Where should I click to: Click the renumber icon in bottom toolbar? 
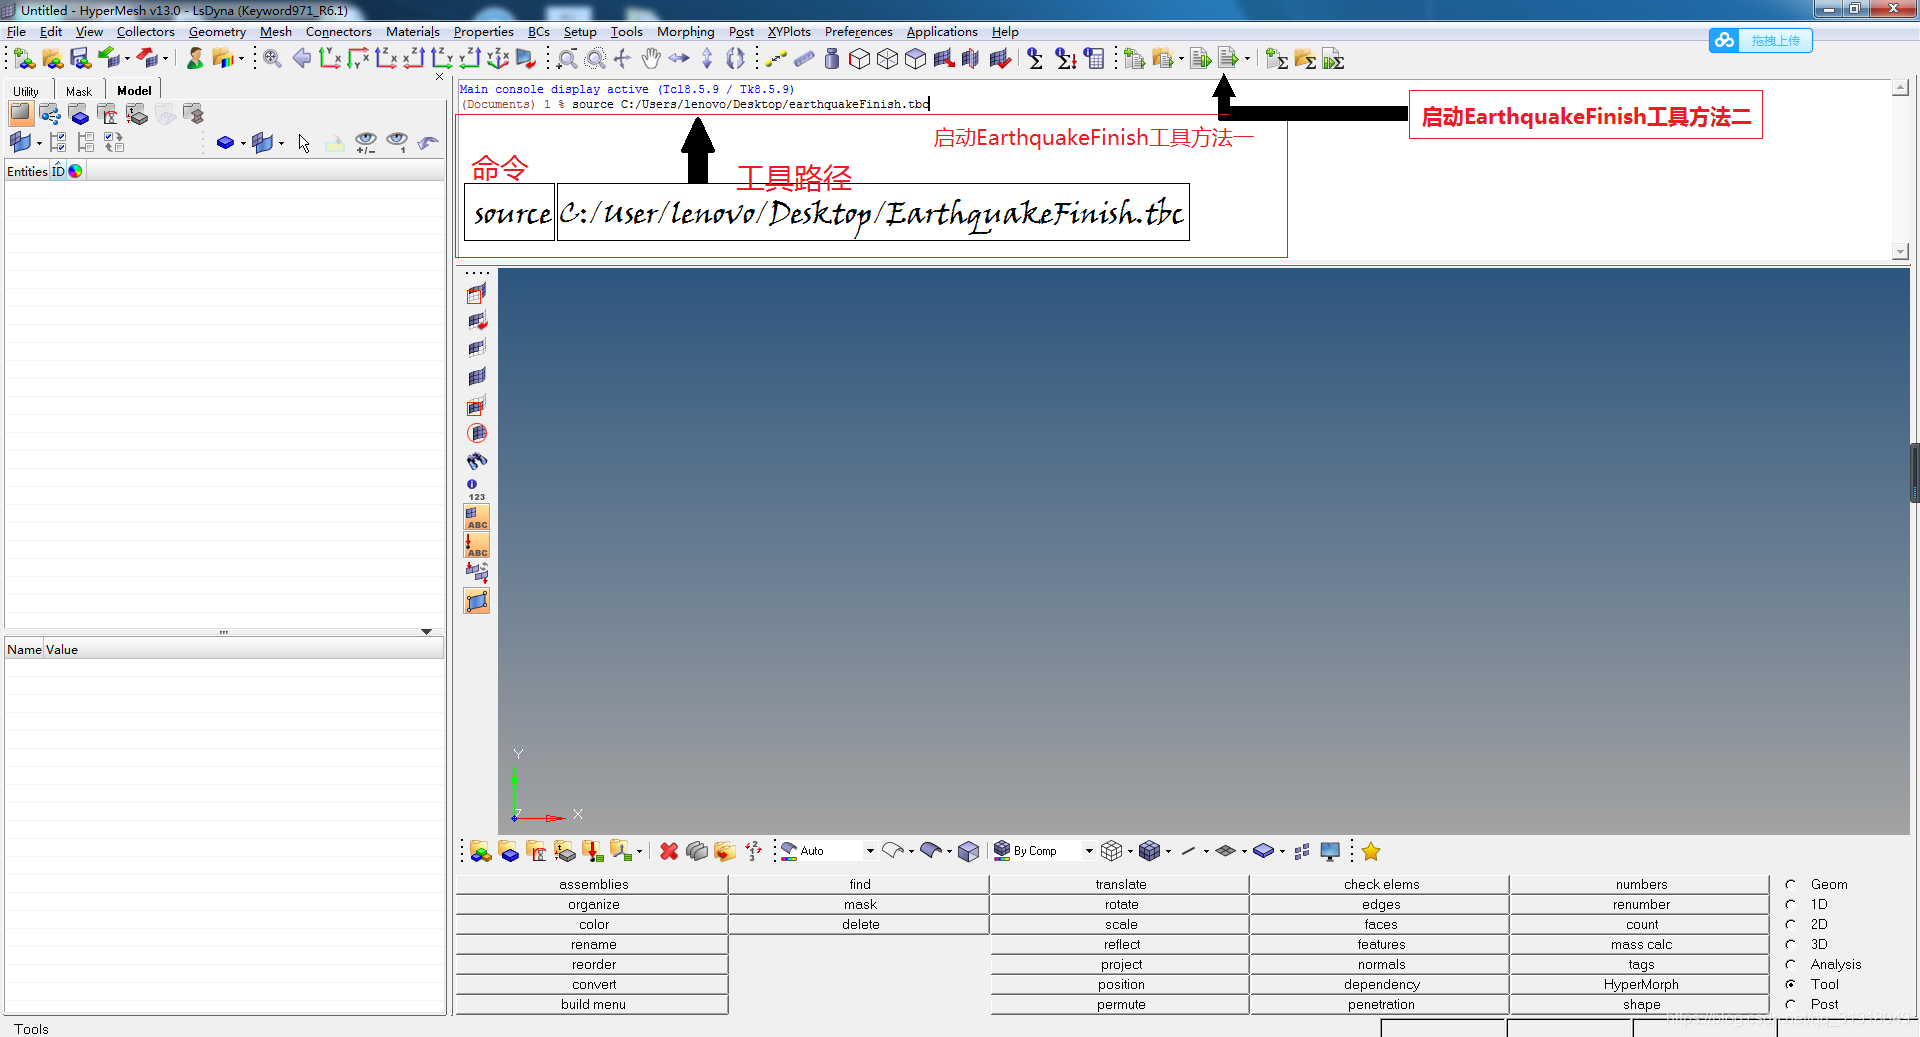(753, 851)
